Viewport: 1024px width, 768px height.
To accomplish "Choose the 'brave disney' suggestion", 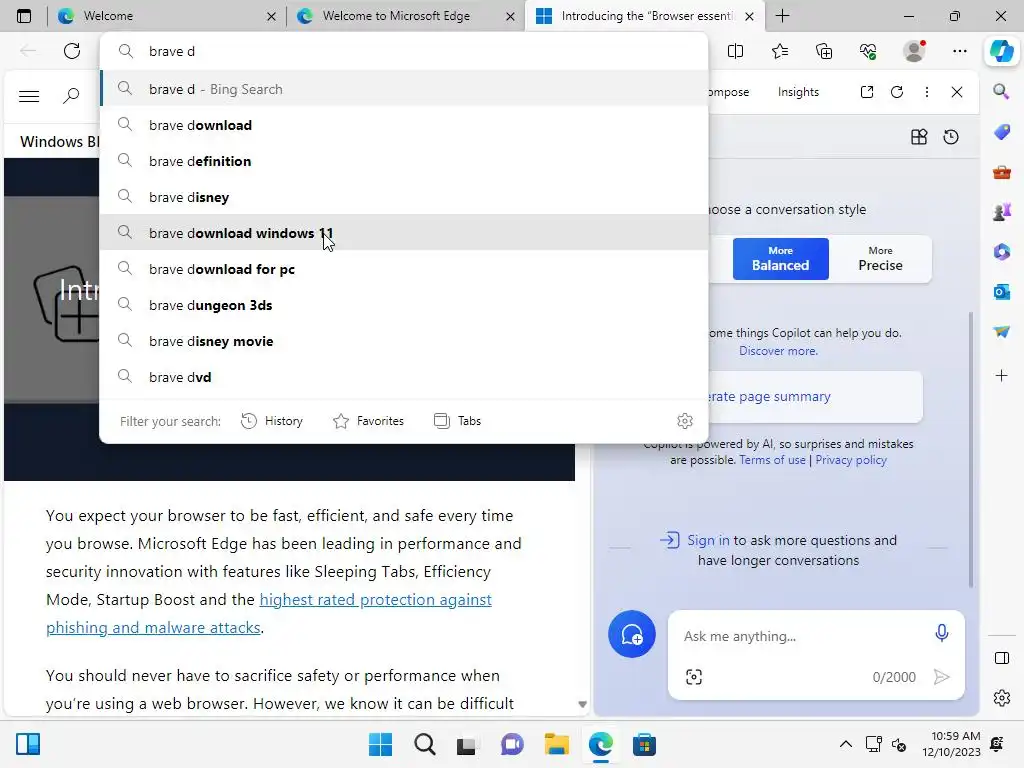I will point(404,197).
